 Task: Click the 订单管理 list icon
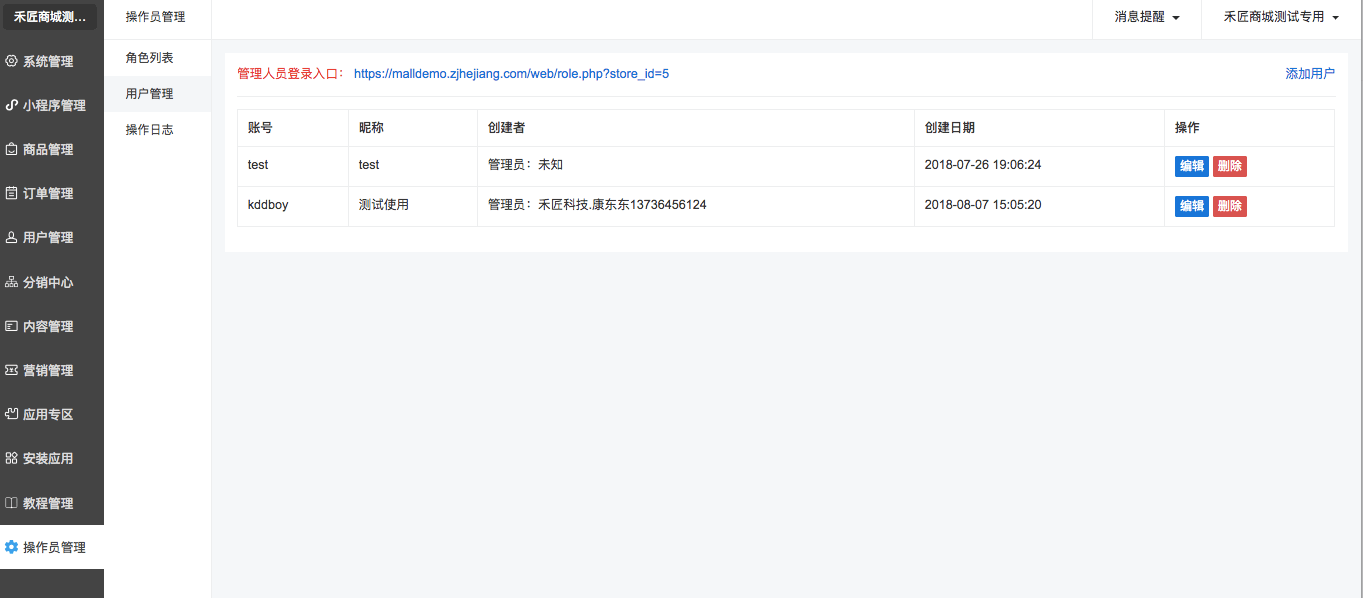[12, 193]
